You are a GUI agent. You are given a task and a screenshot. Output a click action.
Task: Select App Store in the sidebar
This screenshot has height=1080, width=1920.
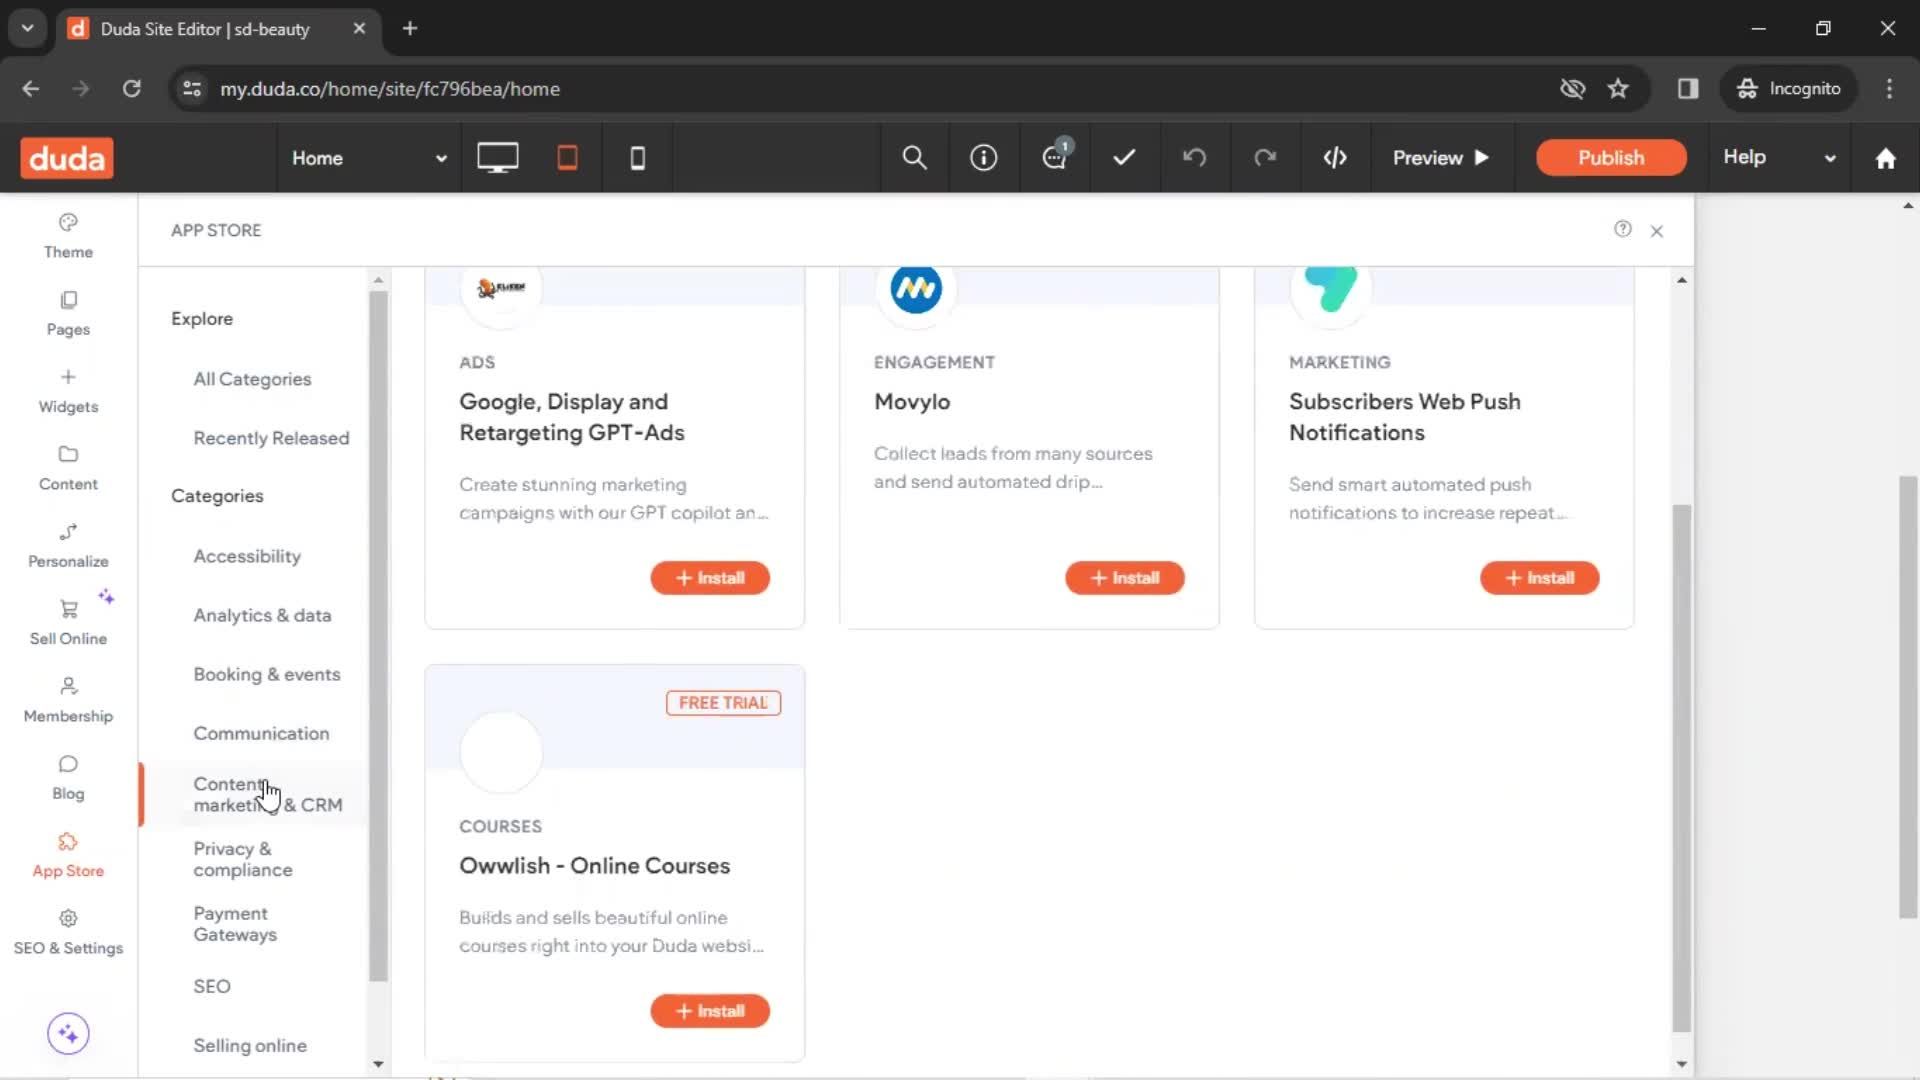(68, 855)
